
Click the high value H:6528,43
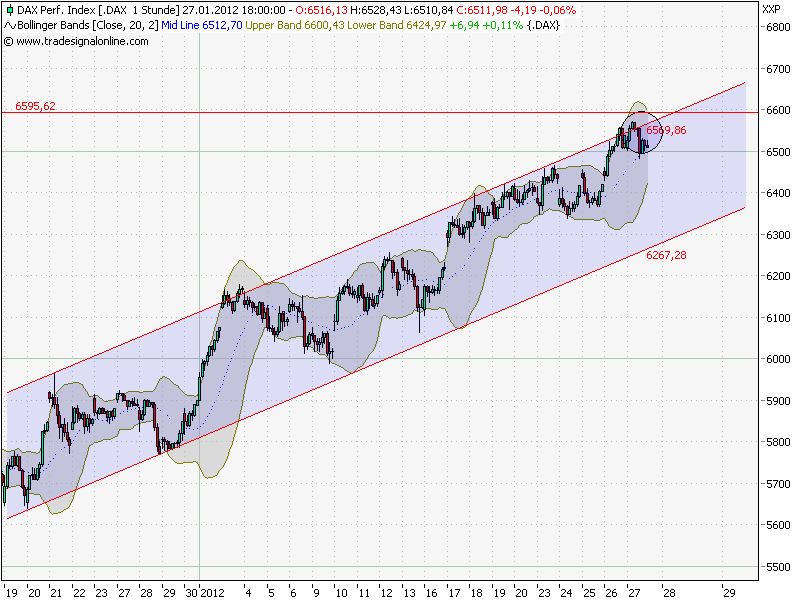[x=377, y=10]
